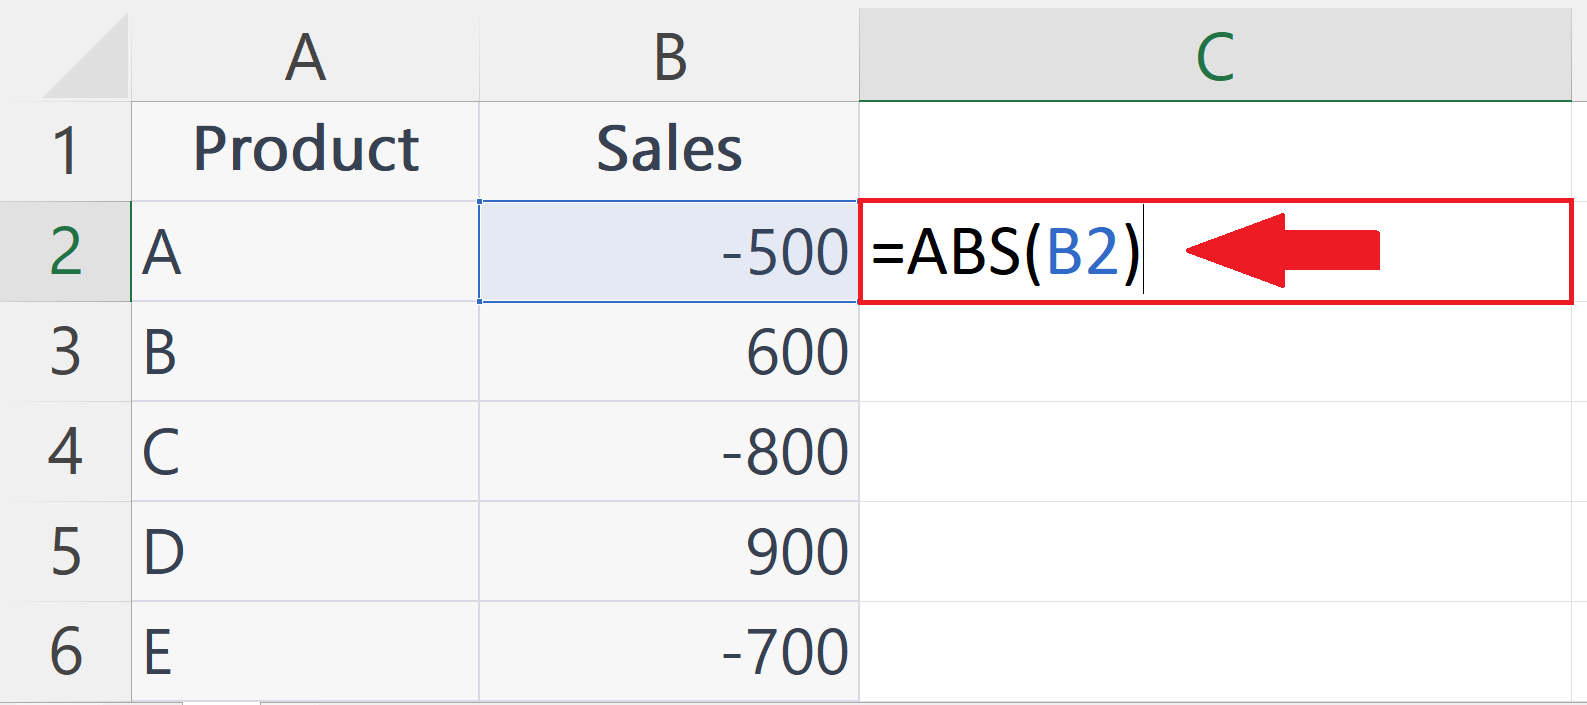Select row 3 header

[x=65, y=351]
